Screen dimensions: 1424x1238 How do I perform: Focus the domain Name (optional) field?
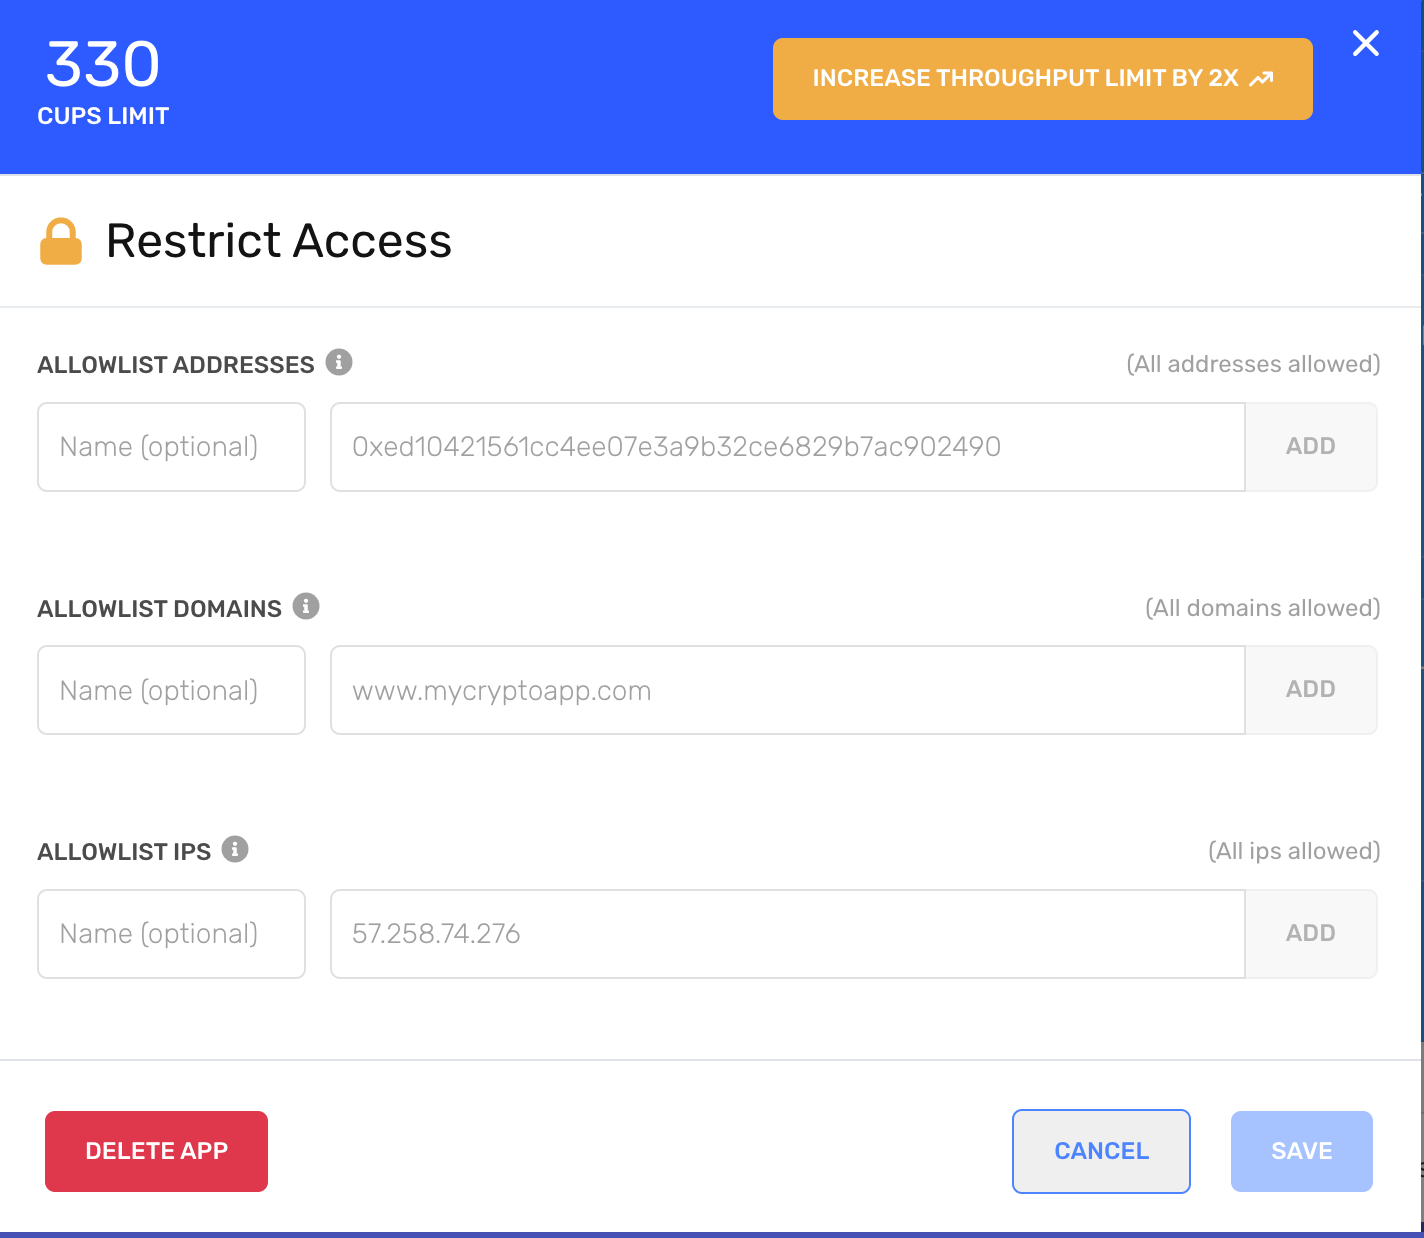tap(171, 690)
